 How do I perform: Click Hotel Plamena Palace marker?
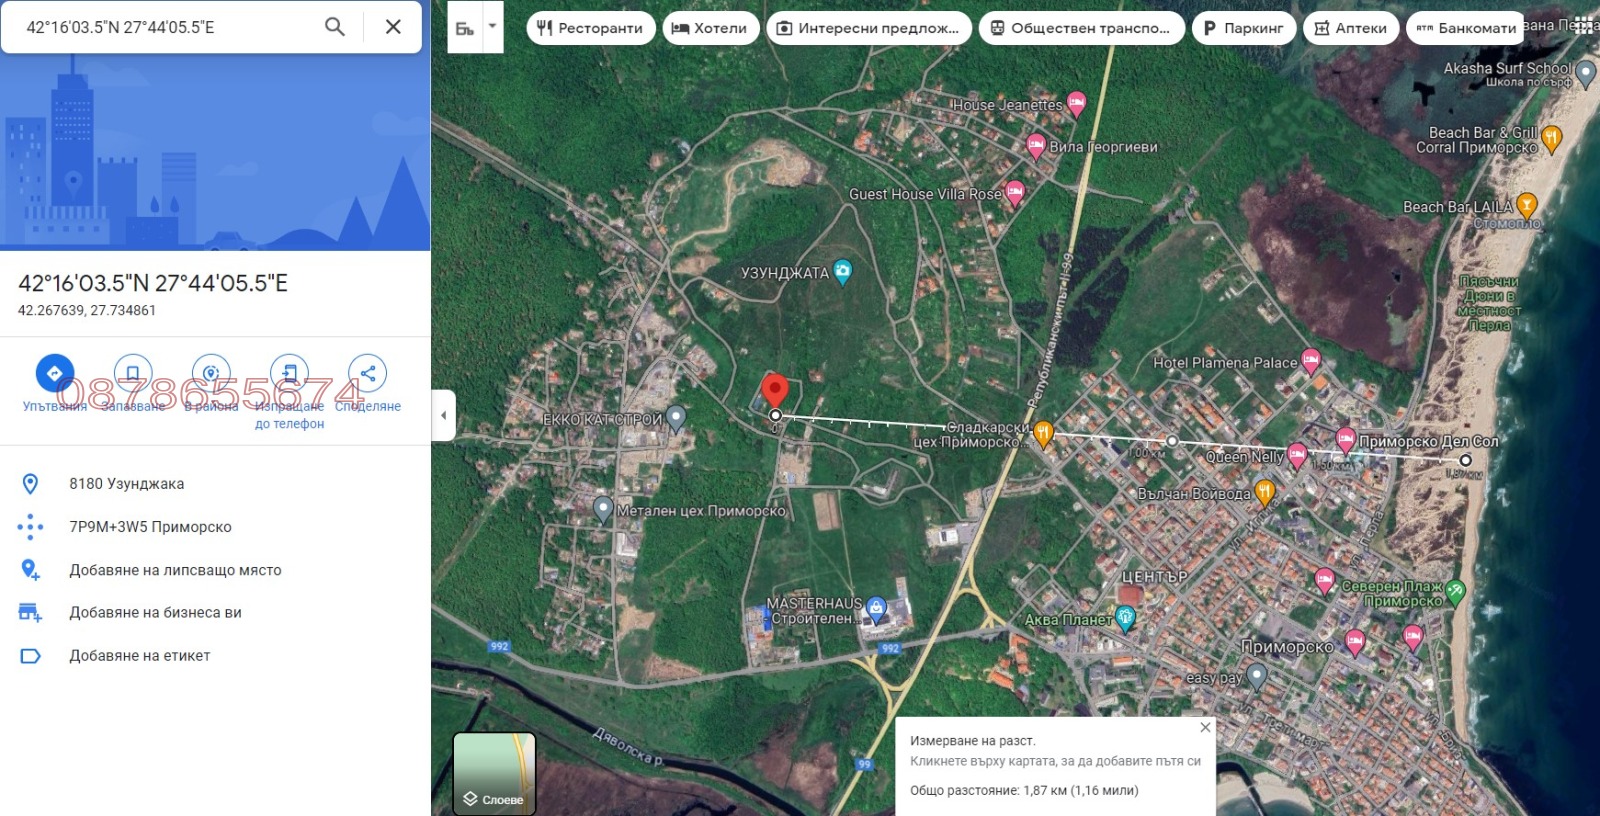coord(1310,361)
